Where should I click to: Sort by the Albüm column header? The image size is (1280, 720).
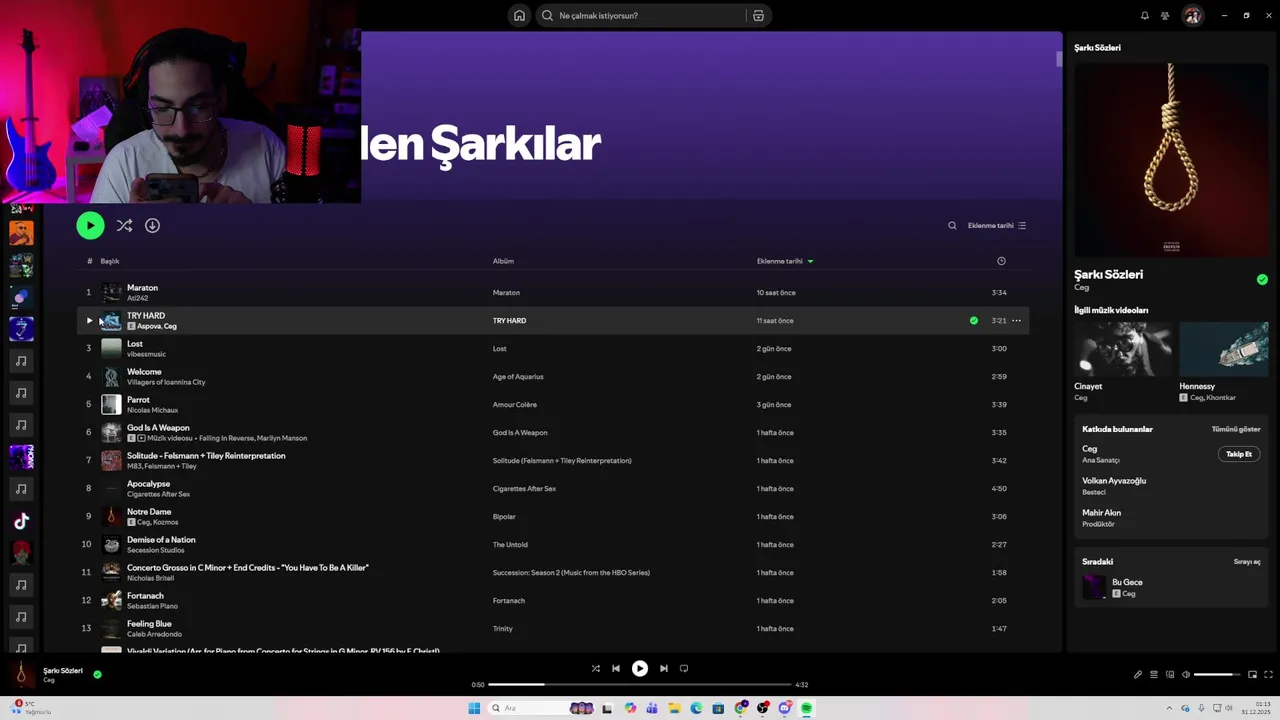pyautogui.click(x=503, y=261)
